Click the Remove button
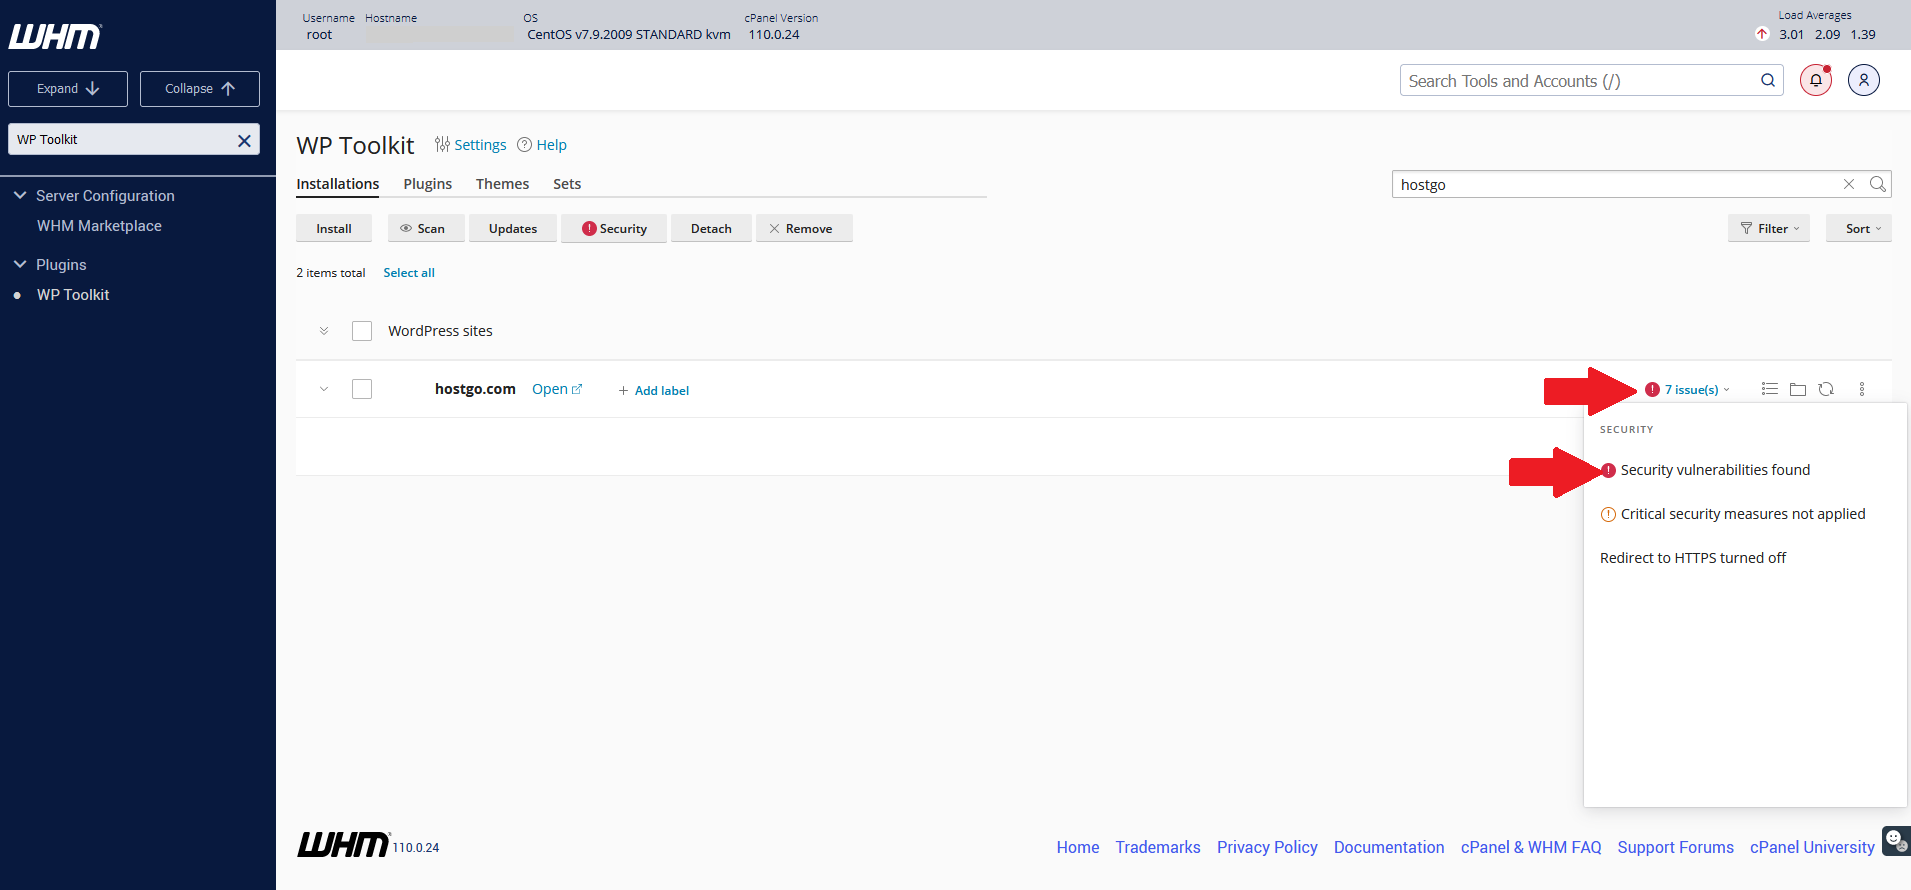Viewport: 1911px width, 890px height. click(804, 228)
